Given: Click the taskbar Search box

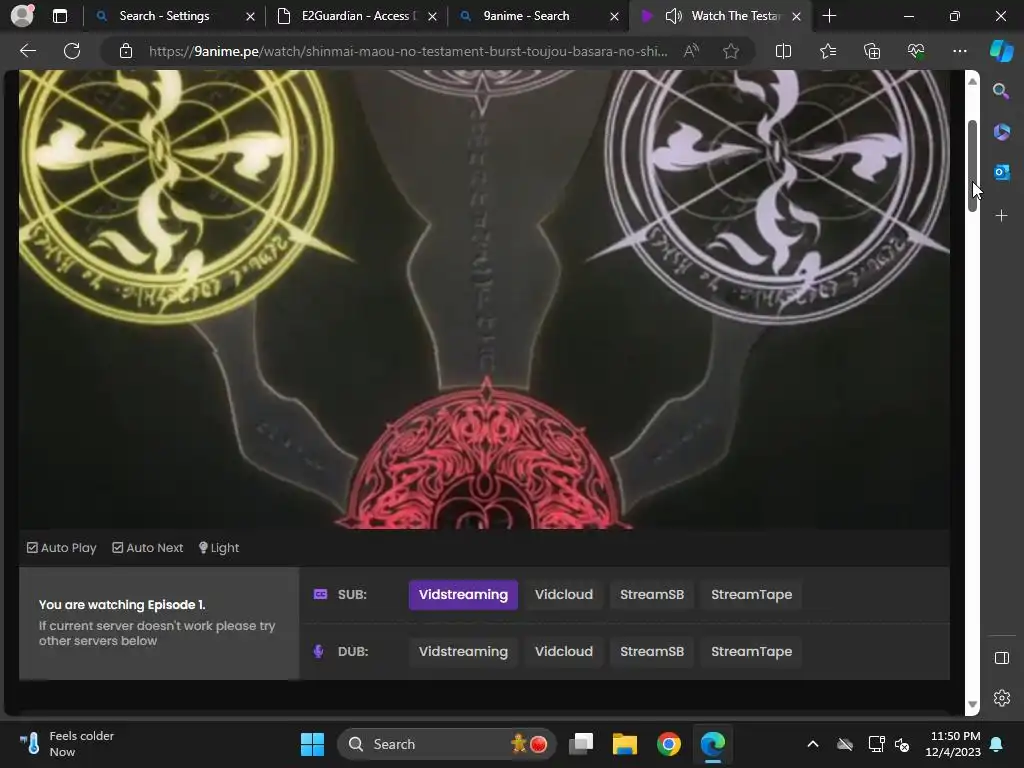Looking at the screenshot, I should [447, 744].
